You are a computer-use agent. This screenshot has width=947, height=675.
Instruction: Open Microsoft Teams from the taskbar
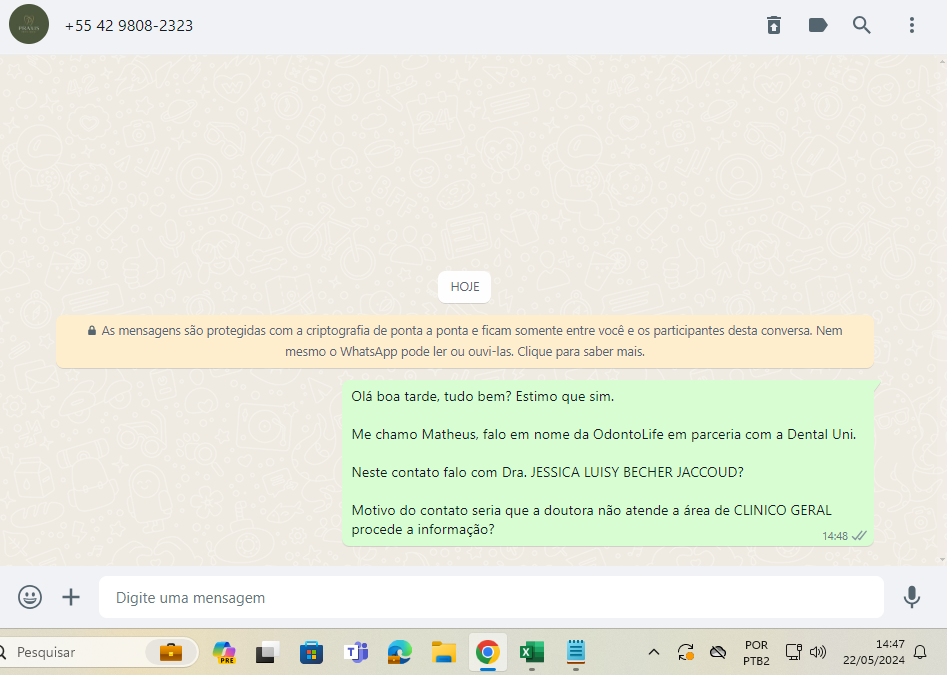point(356,653)
